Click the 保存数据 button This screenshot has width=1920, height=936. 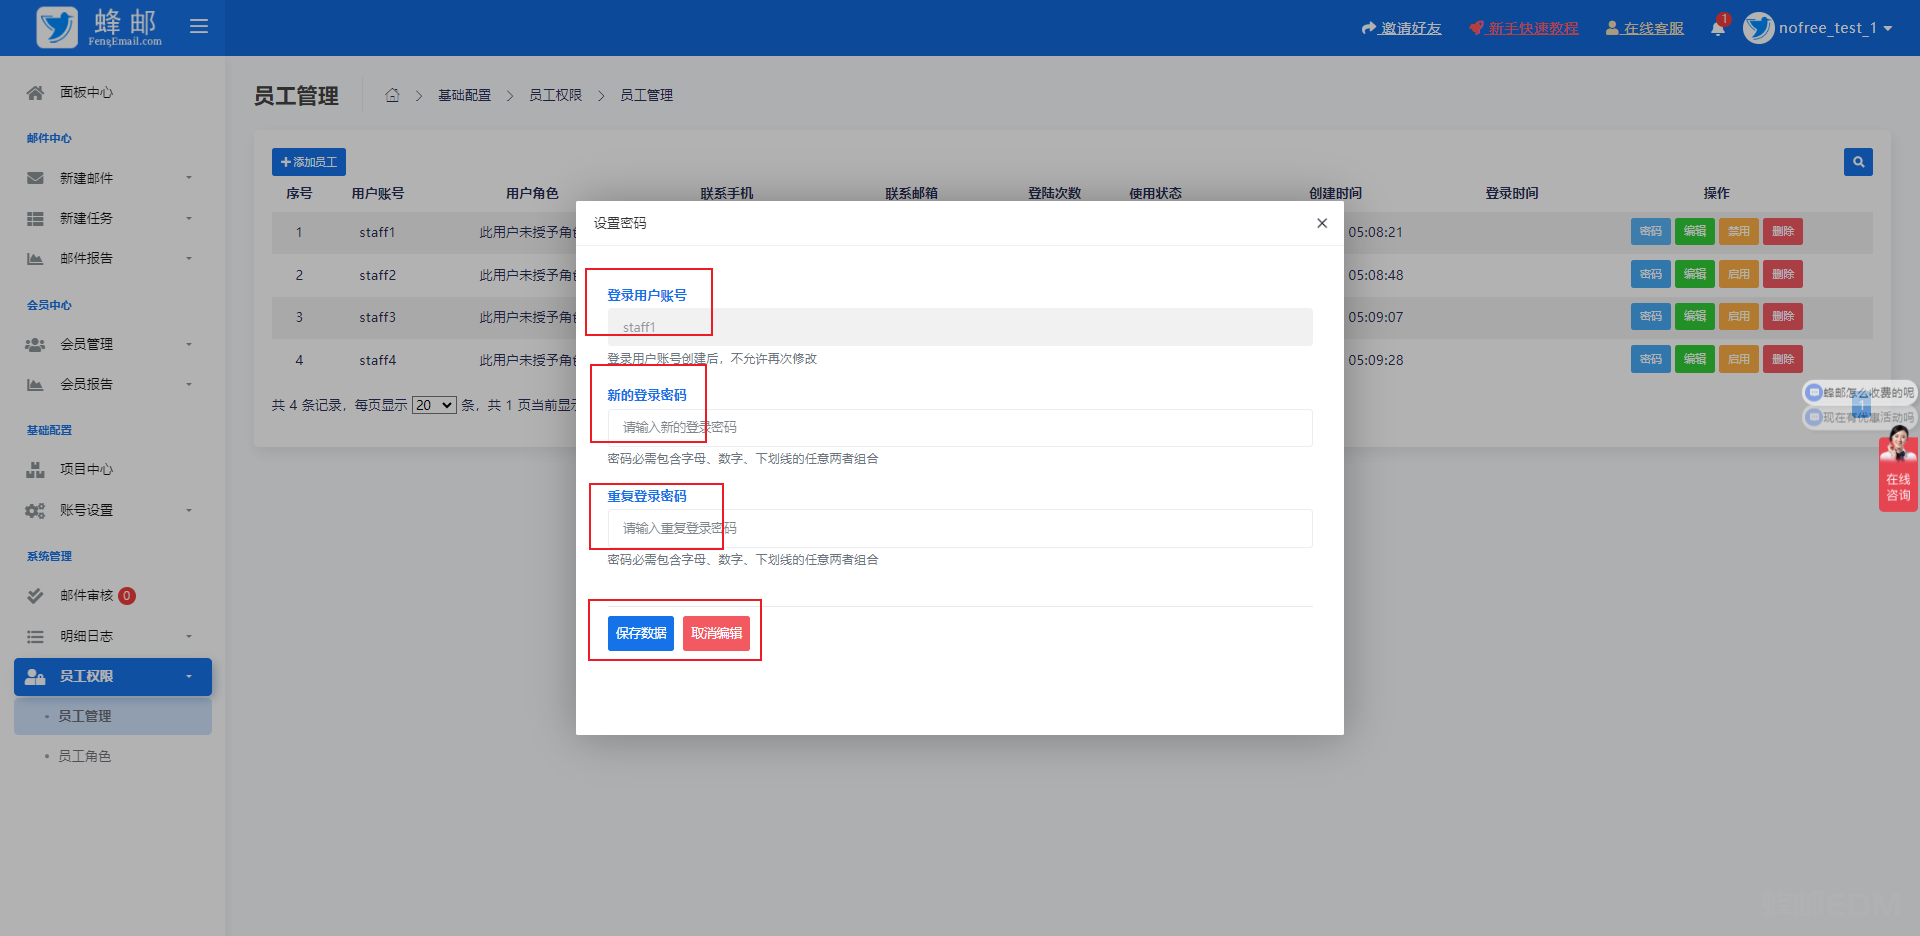tap(640, 633)
